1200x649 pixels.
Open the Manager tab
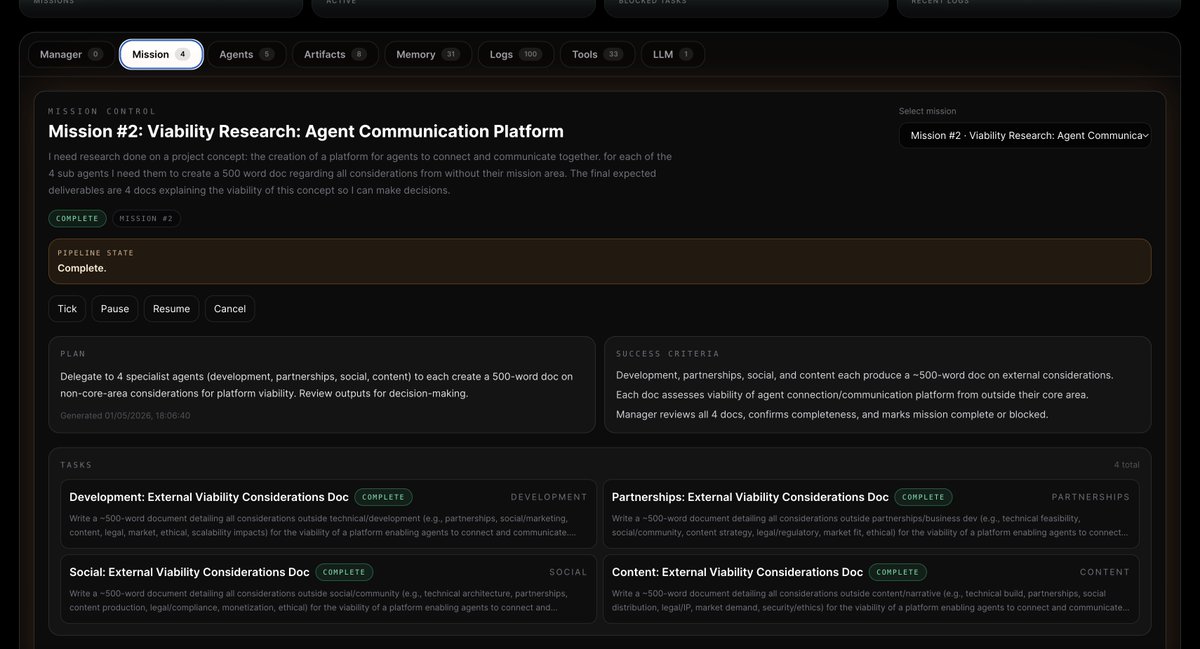pyautogui.click(x=71, y=54)
